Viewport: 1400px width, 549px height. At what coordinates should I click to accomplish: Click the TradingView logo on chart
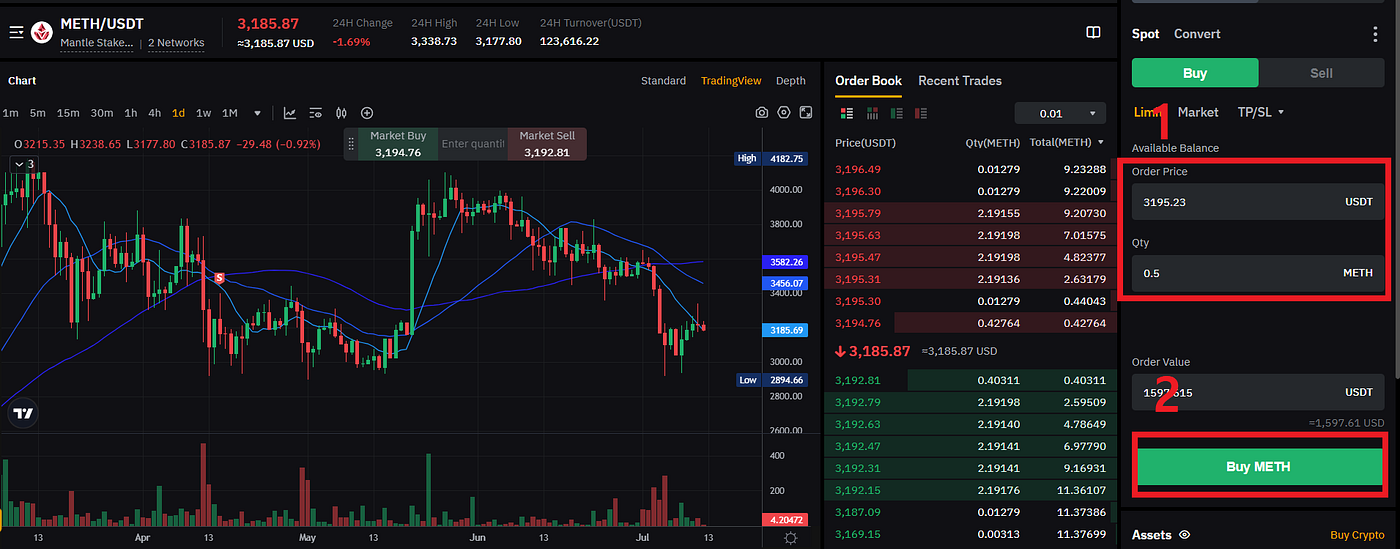[23, 413]
